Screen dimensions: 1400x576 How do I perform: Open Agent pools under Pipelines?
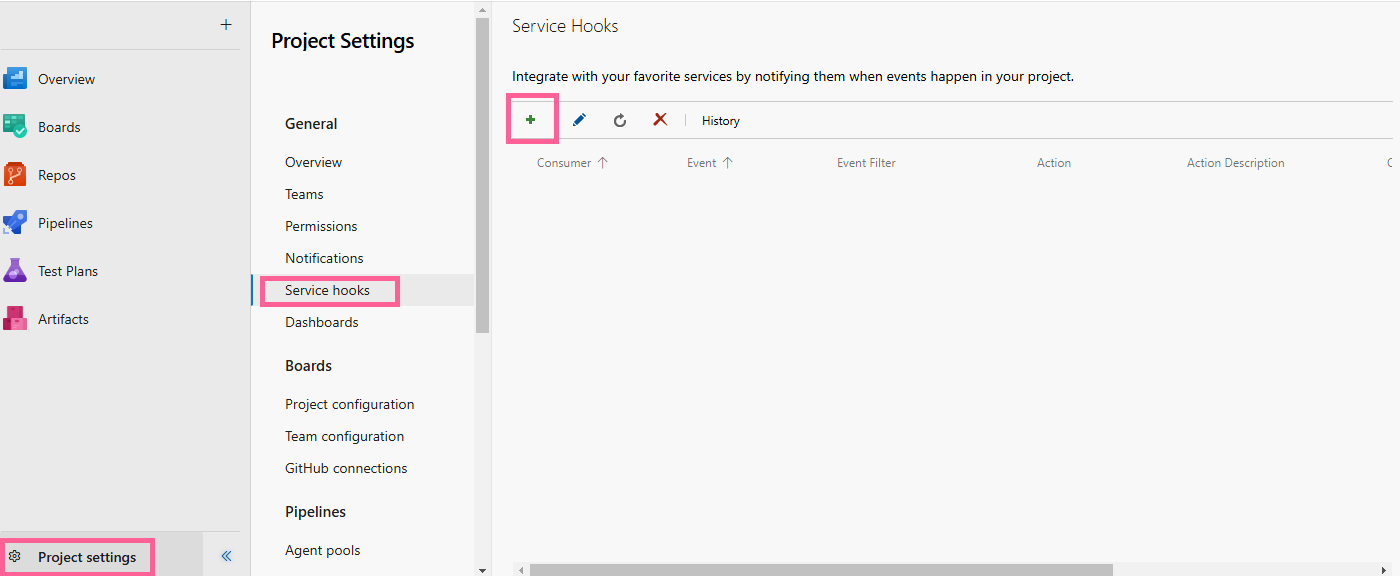coord(322,550)
